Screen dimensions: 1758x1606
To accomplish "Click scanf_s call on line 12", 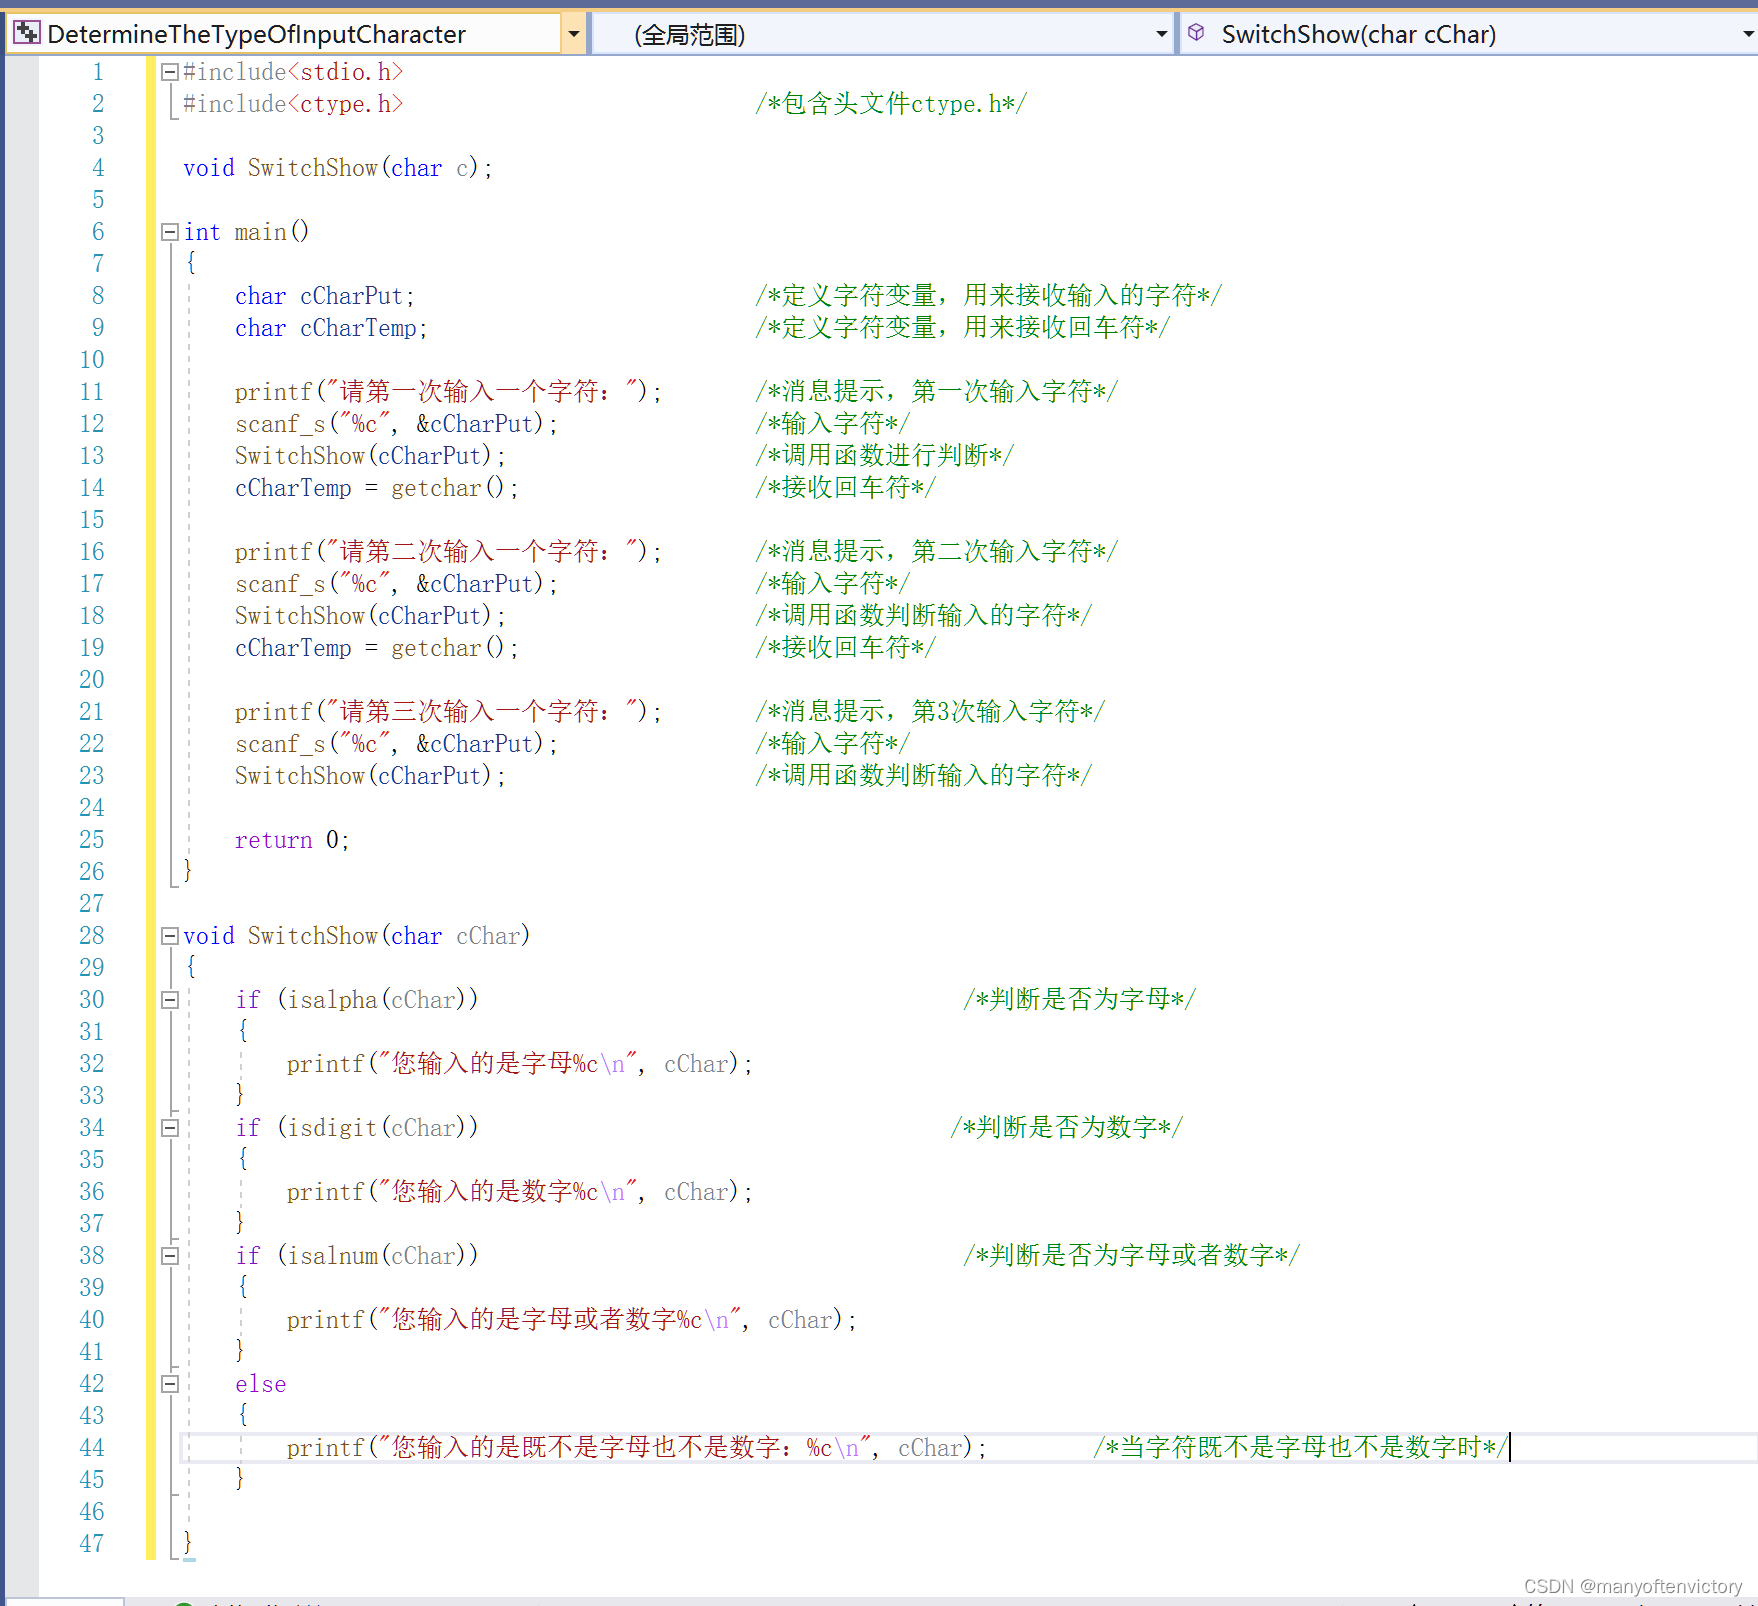I will pos(396,424).
